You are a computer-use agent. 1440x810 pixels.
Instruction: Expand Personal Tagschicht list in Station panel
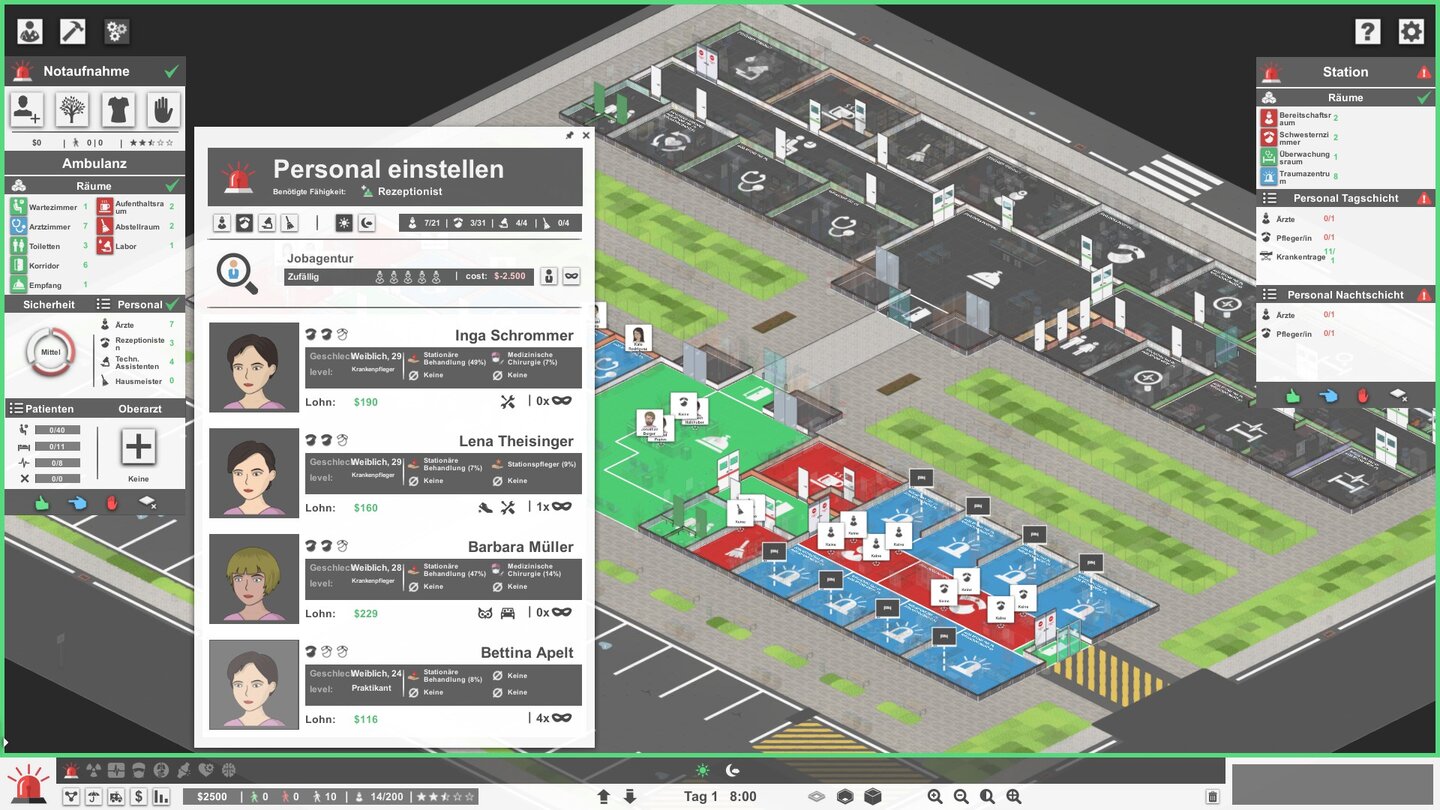[1270, 198]
